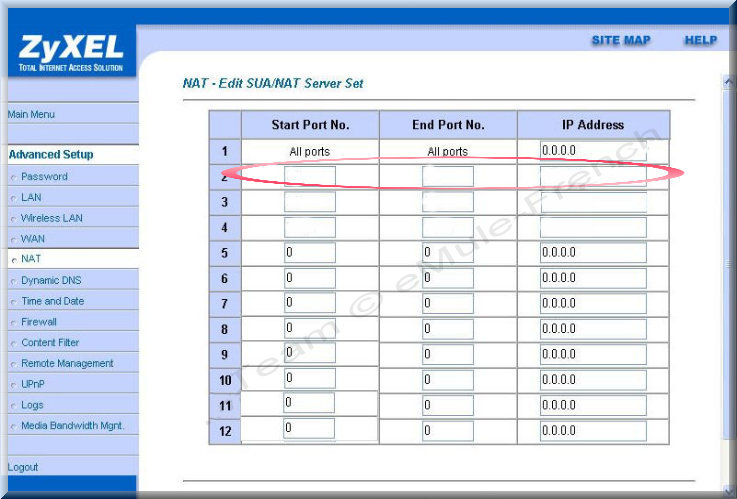Viewport: 737px width, 499px height.
Task: Focus End Port field in row 10
Action: click(447, 380)
